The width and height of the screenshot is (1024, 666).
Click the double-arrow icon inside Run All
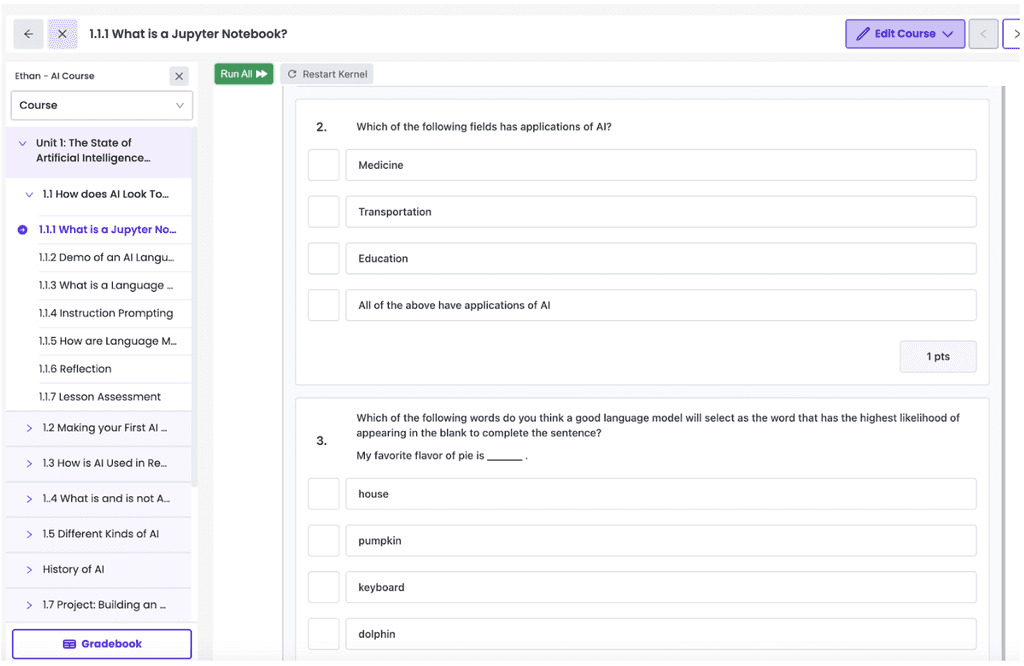pos(261,73)
